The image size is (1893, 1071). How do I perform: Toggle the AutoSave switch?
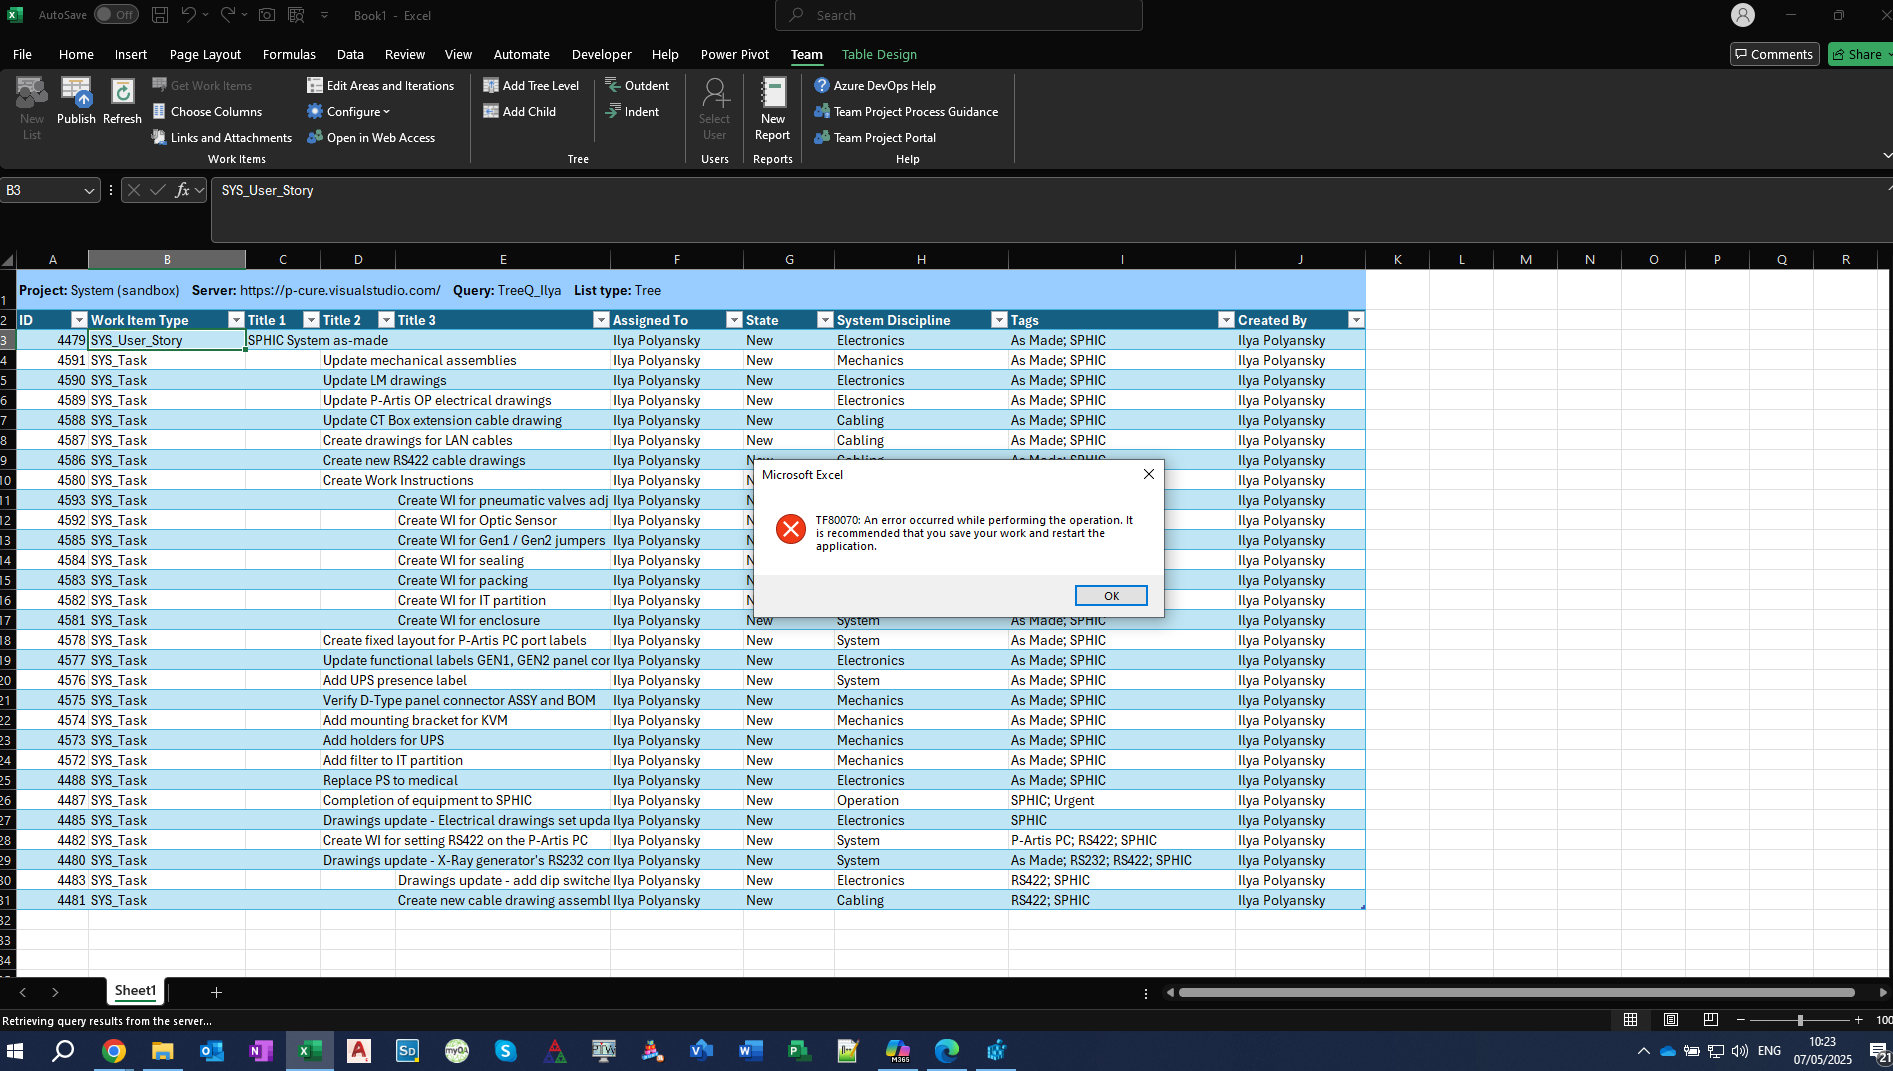116,15
